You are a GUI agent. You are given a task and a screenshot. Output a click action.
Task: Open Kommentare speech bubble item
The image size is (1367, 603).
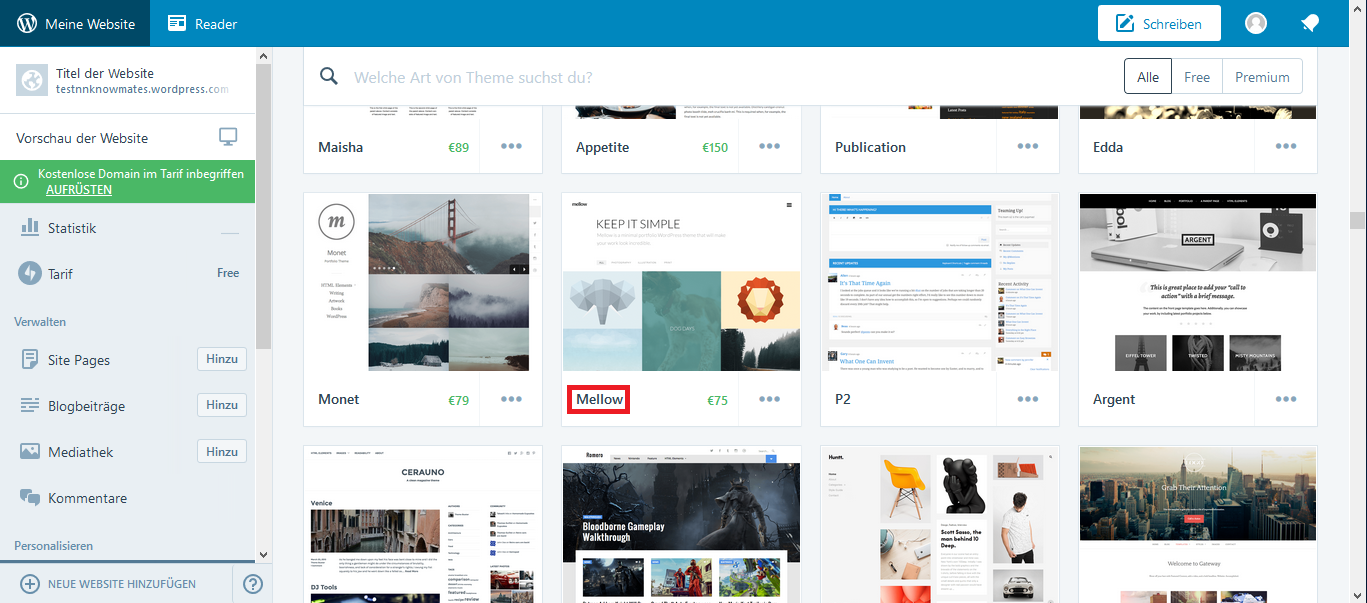click(x=86, y=498)
